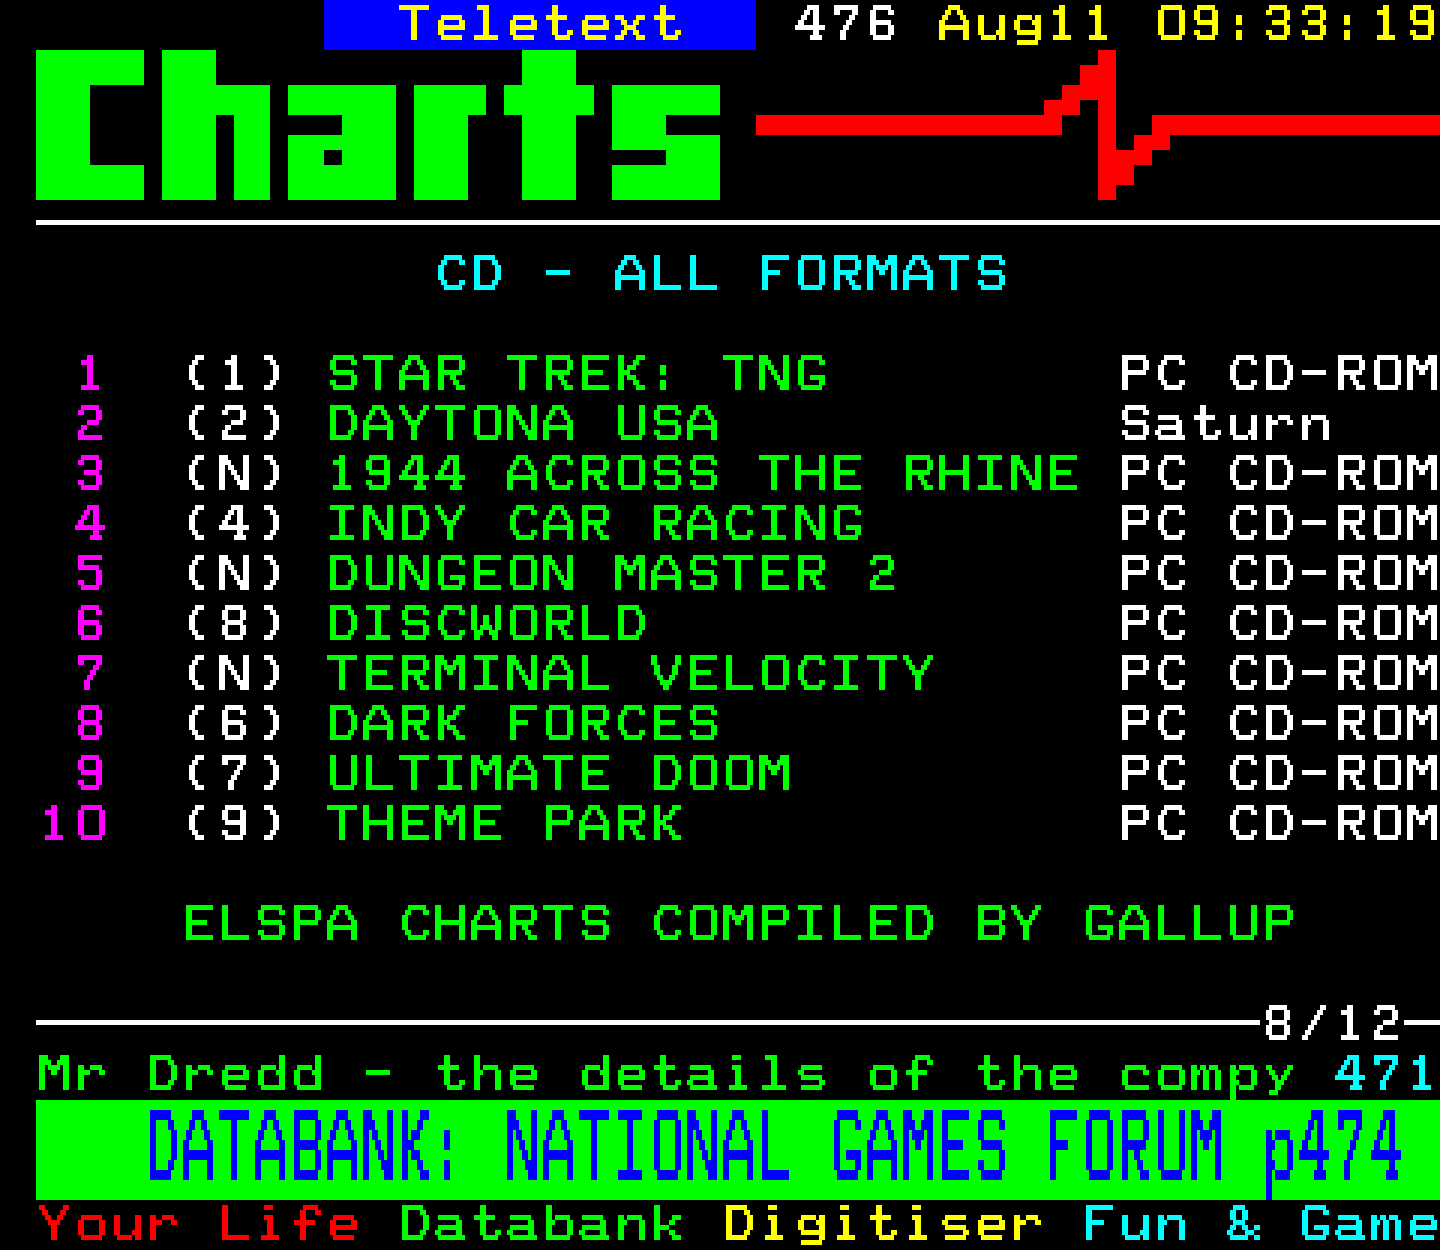Click last-week position '(N)' for Dungeon Master 2
The height and width of the screenshot is (1250, 1440).
coord(235,574)
